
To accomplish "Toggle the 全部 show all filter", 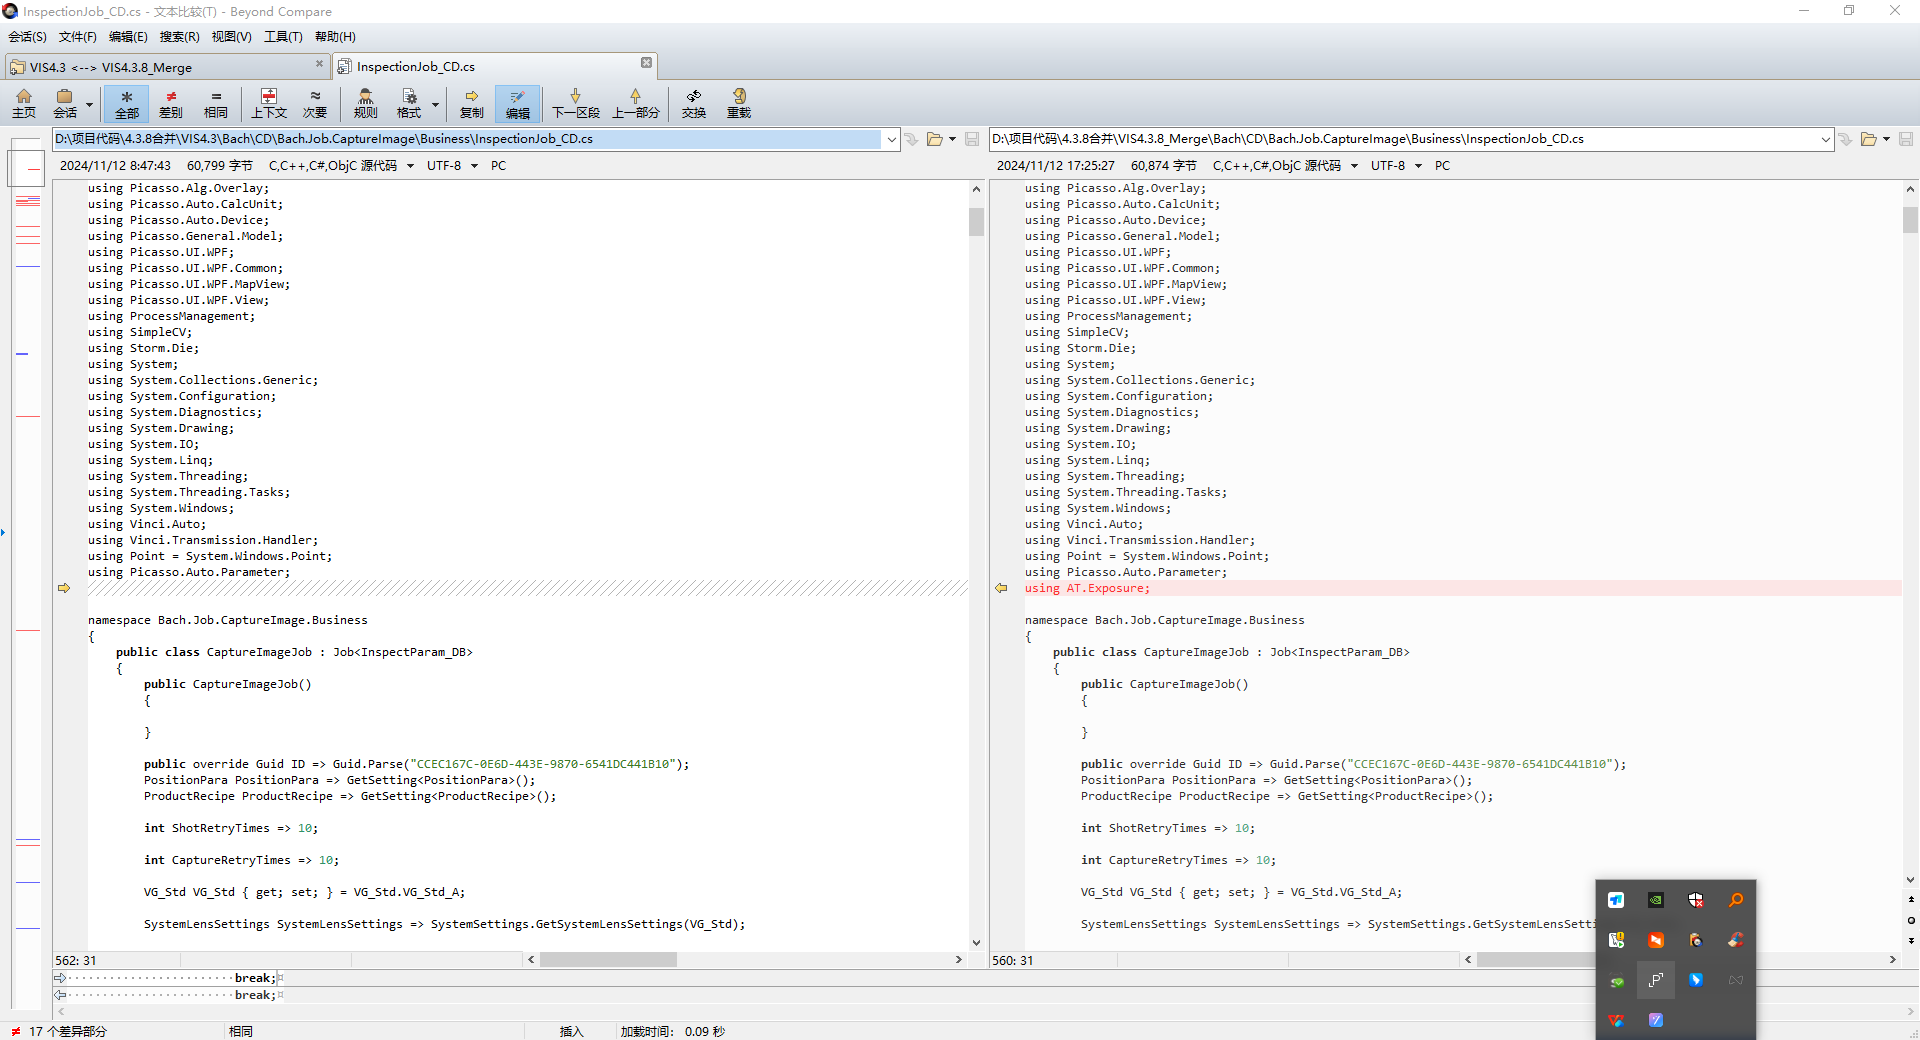I will click(127, 103).
